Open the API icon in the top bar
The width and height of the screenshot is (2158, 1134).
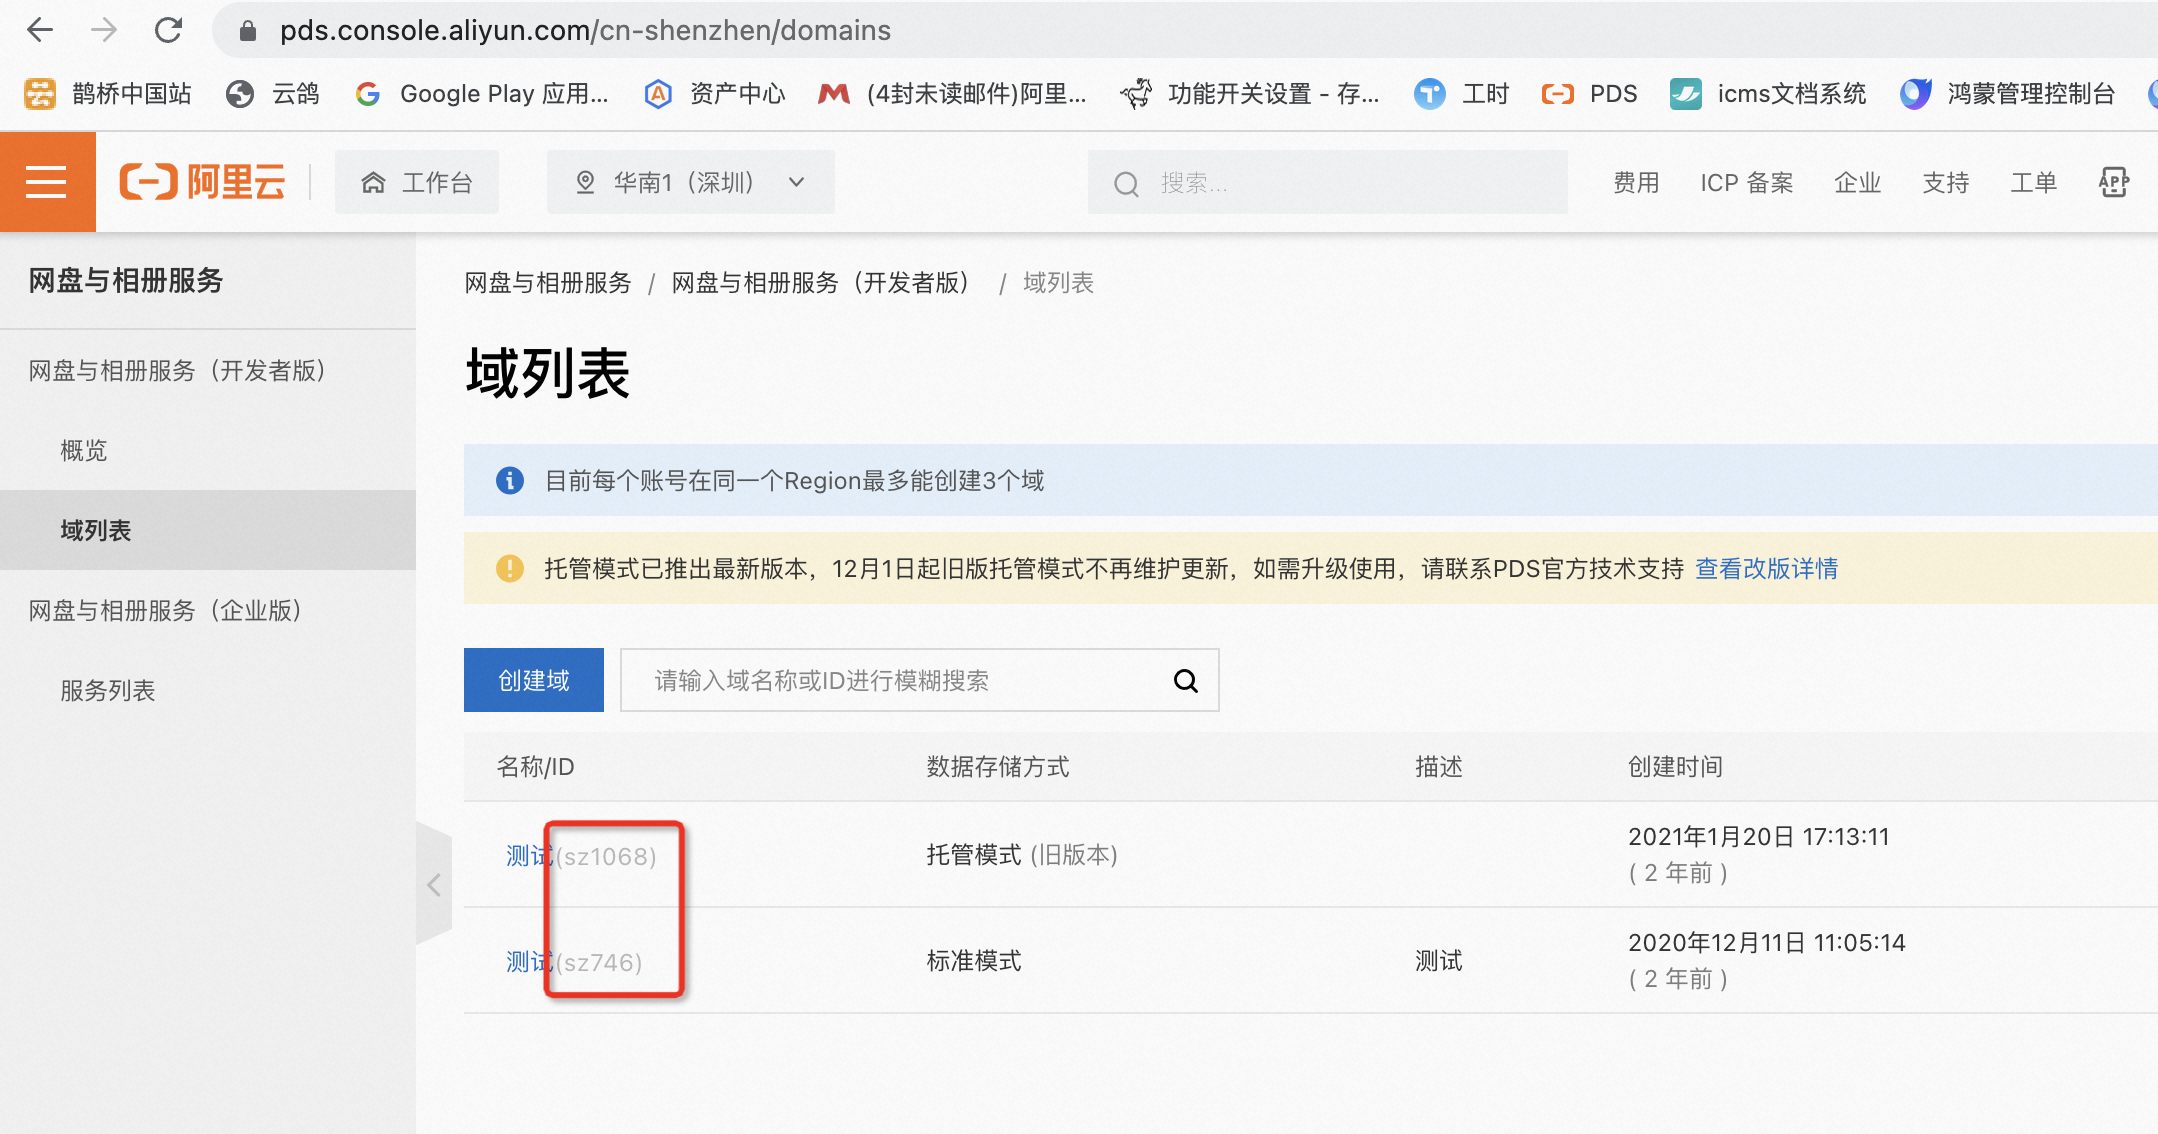click(x=2113, y=182)
